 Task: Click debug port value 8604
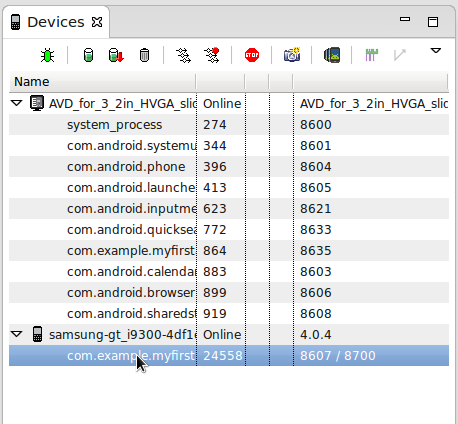tap(316, 167)
